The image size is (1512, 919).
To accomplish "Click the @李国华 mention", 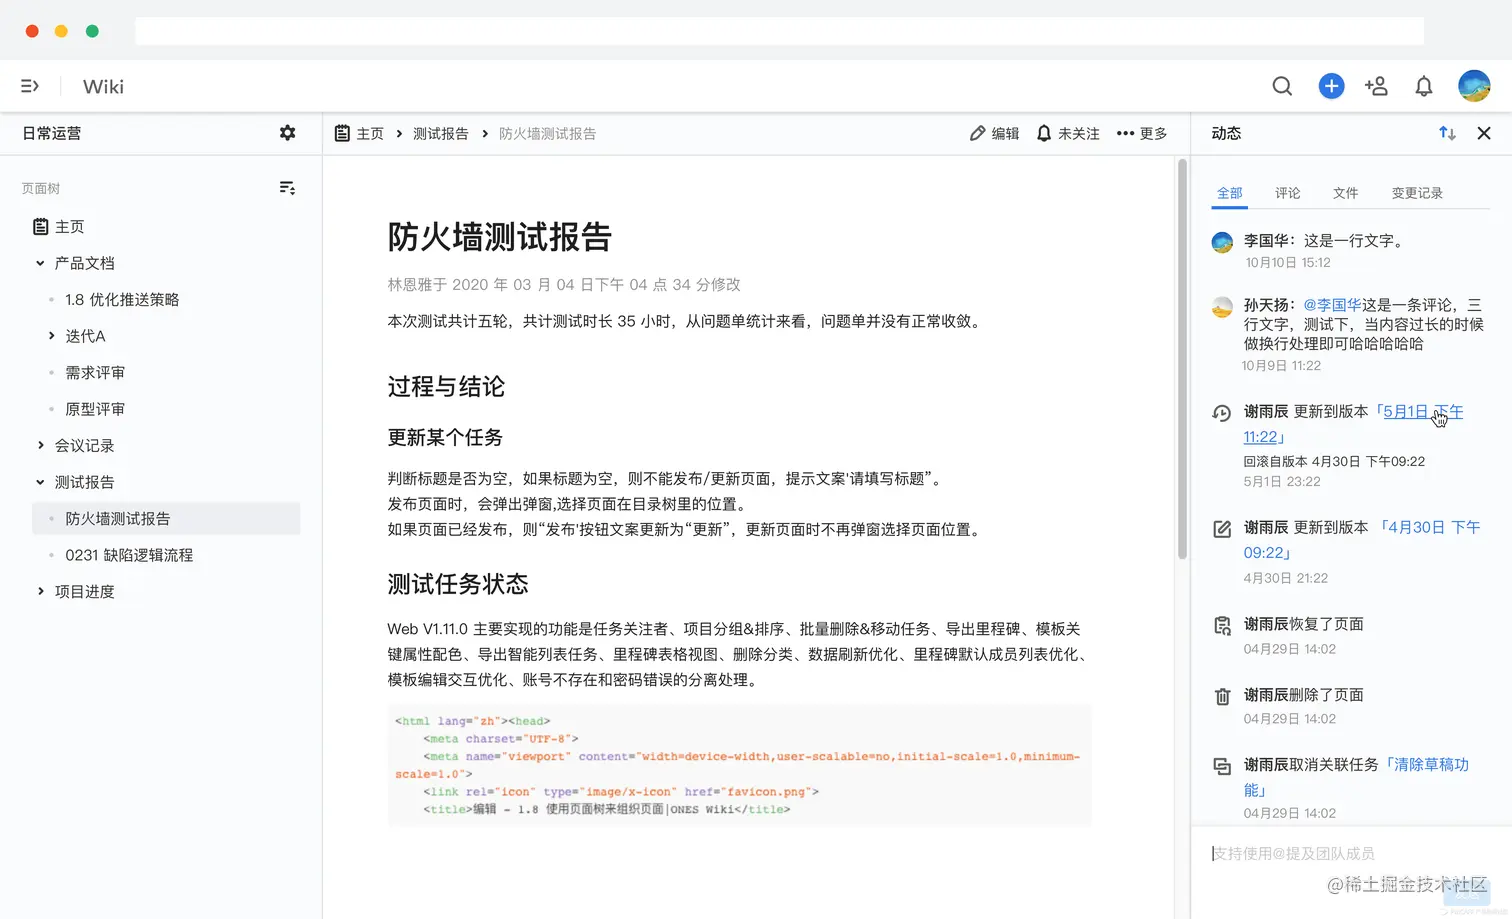I will 1332,305.
